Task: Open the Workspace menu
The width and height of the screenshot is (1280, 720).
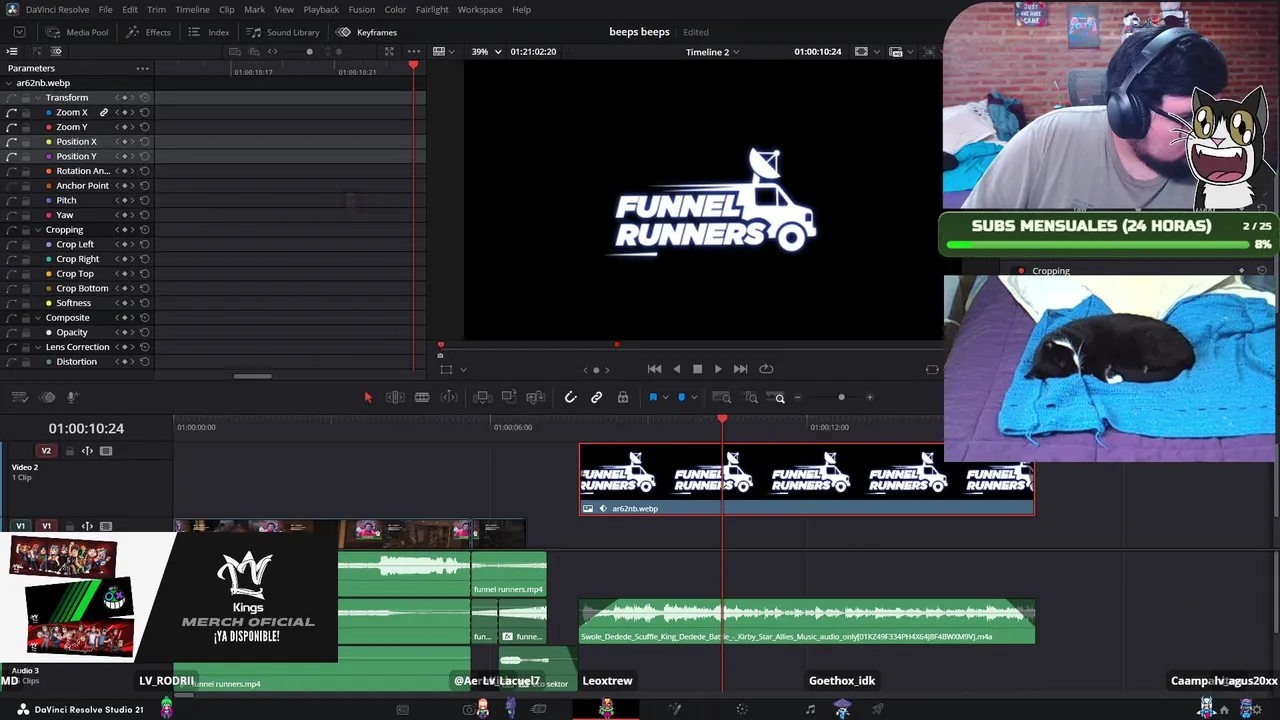Action: tap(480, 10)
